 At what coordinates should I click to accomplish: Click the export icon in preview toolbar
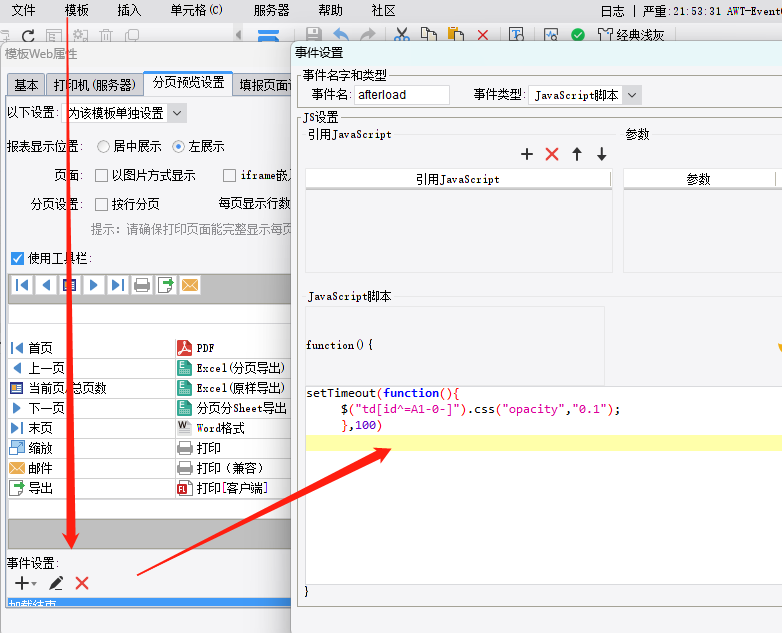click(166, 285)
